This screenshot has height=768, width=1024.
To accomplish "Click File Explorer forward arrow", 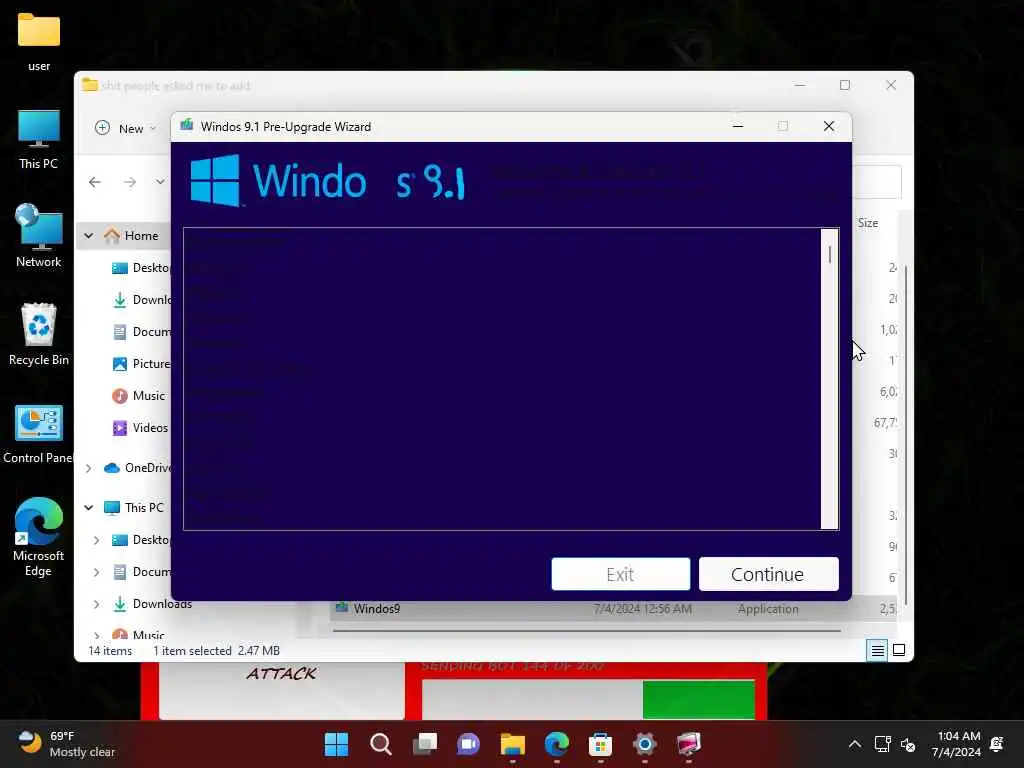I will [x=130, y=182].
